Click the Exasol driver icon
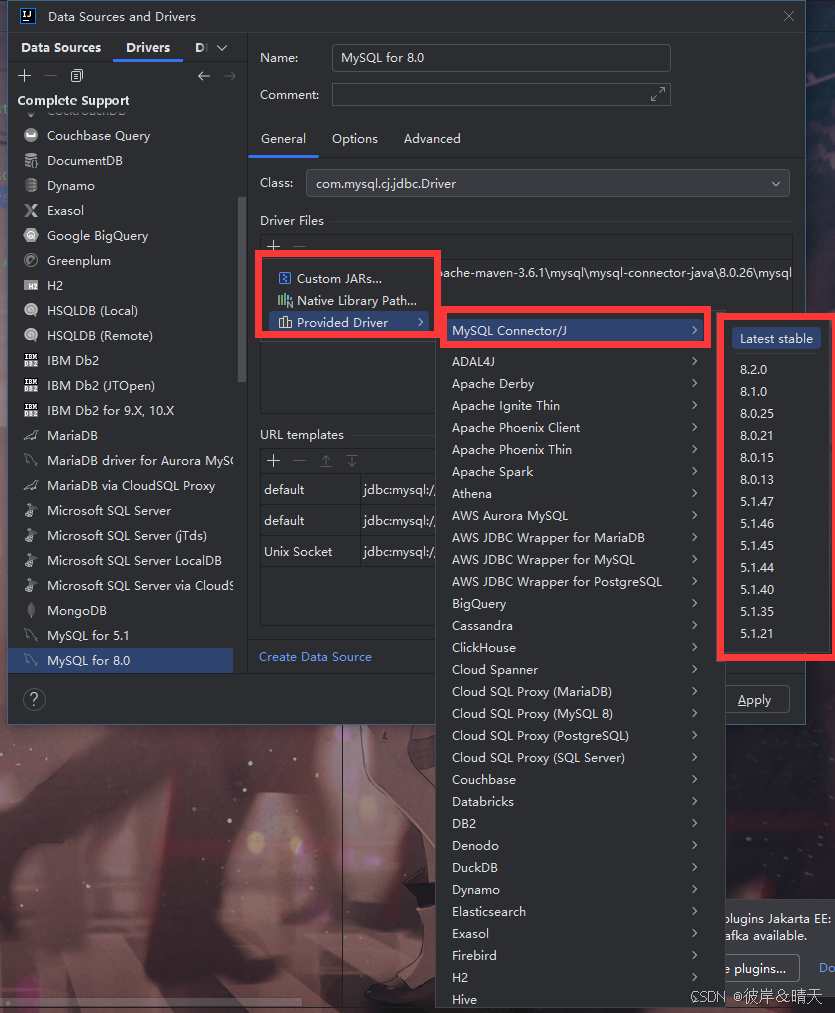 pos(30,211)
